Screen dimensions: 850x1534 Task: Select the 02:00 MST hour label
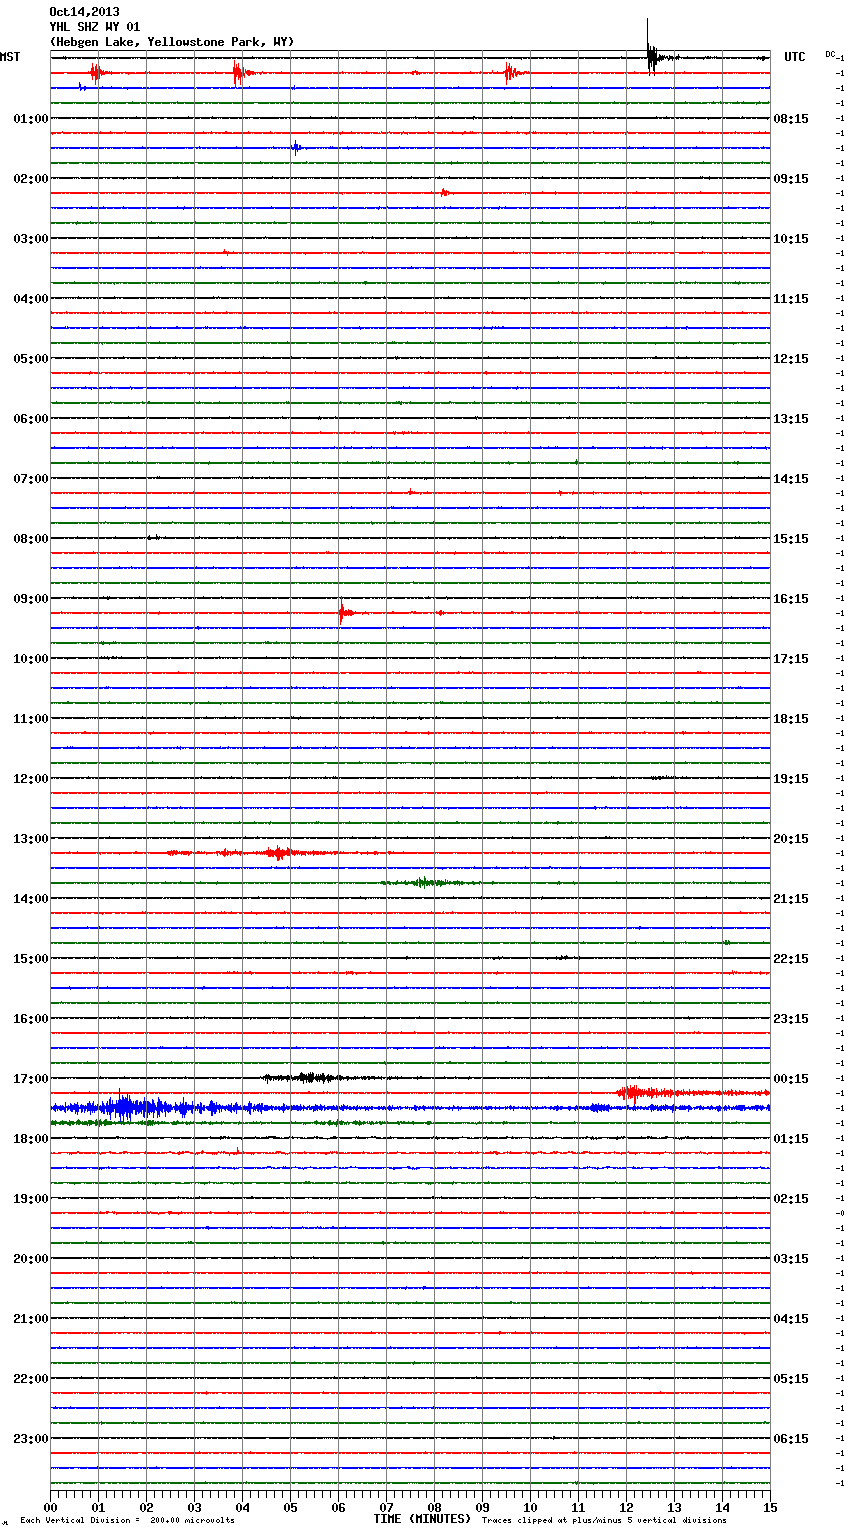(x=31, y=178)
